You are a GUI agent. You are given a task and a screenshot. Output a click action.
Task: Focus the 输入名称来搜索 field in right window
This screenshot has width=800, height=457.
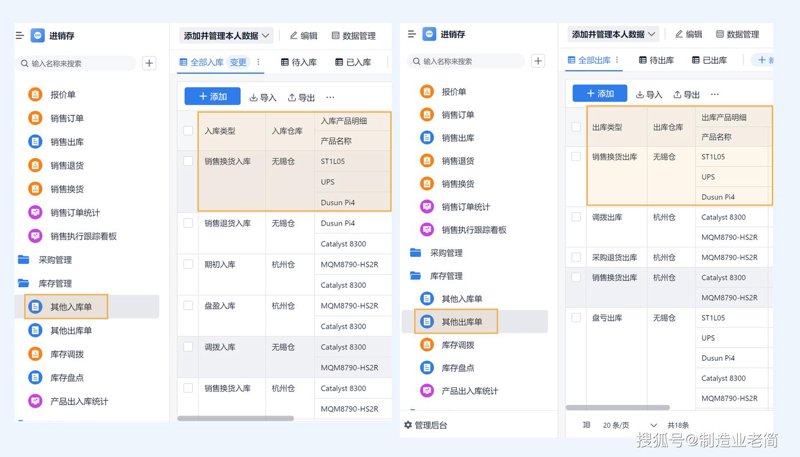pyautogui.click(x=466, y=61)
